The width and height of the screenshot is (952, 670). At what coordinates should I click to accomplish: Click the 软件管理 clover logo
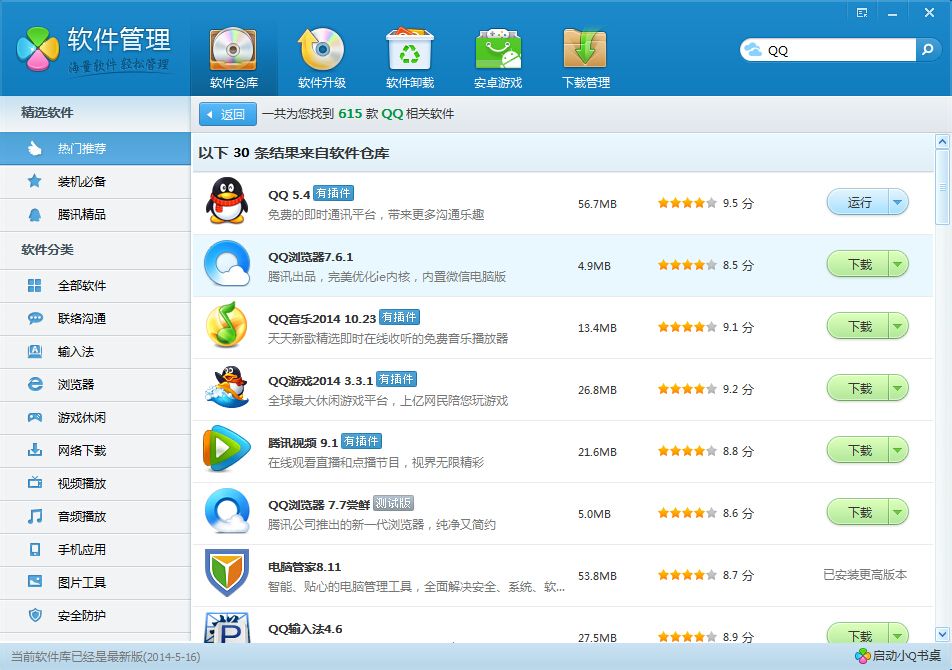point(38,49)
